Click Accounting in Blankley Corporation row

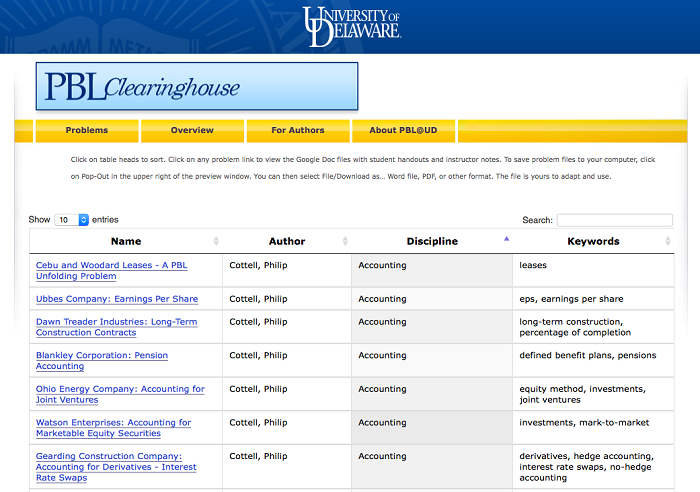click(x=382, y=355)
